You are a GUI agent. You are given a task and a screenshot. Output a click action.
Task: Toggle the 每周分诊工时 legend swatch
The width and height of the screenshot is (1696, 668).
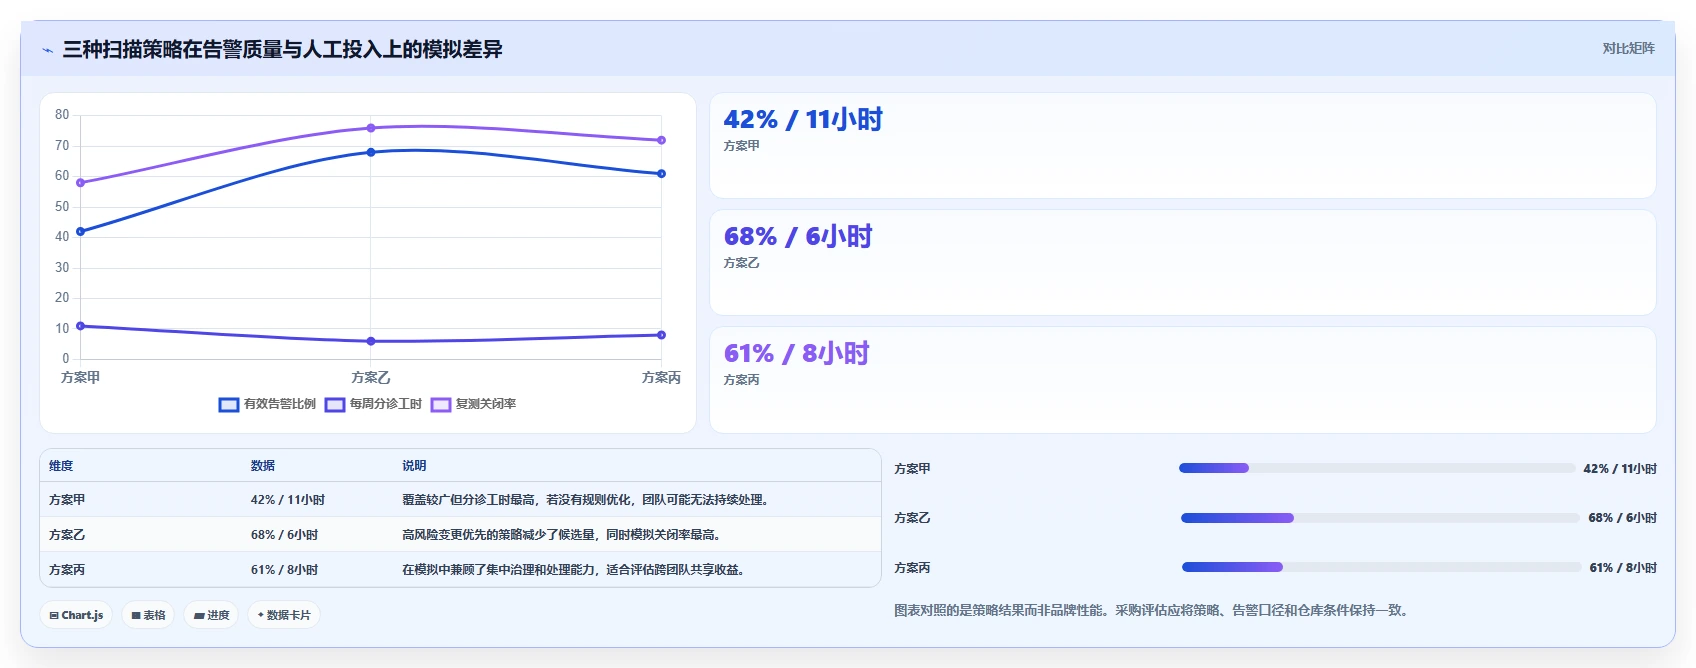(x=335, y=404)
